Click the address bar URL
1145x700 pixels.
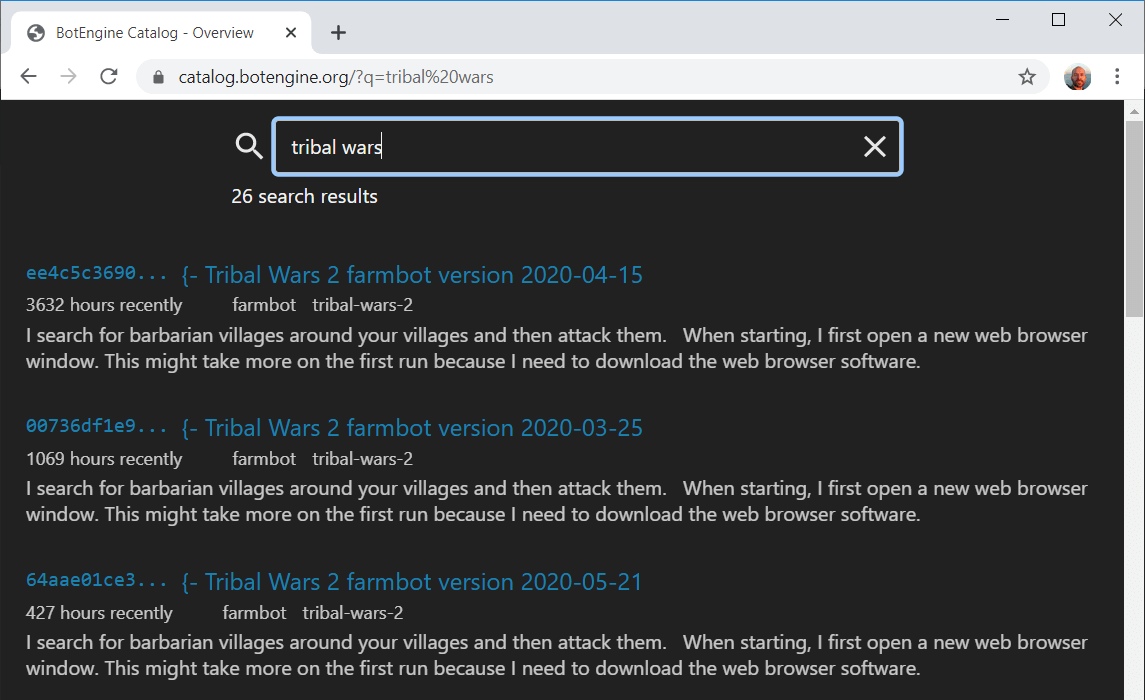[x=336, y=77]
